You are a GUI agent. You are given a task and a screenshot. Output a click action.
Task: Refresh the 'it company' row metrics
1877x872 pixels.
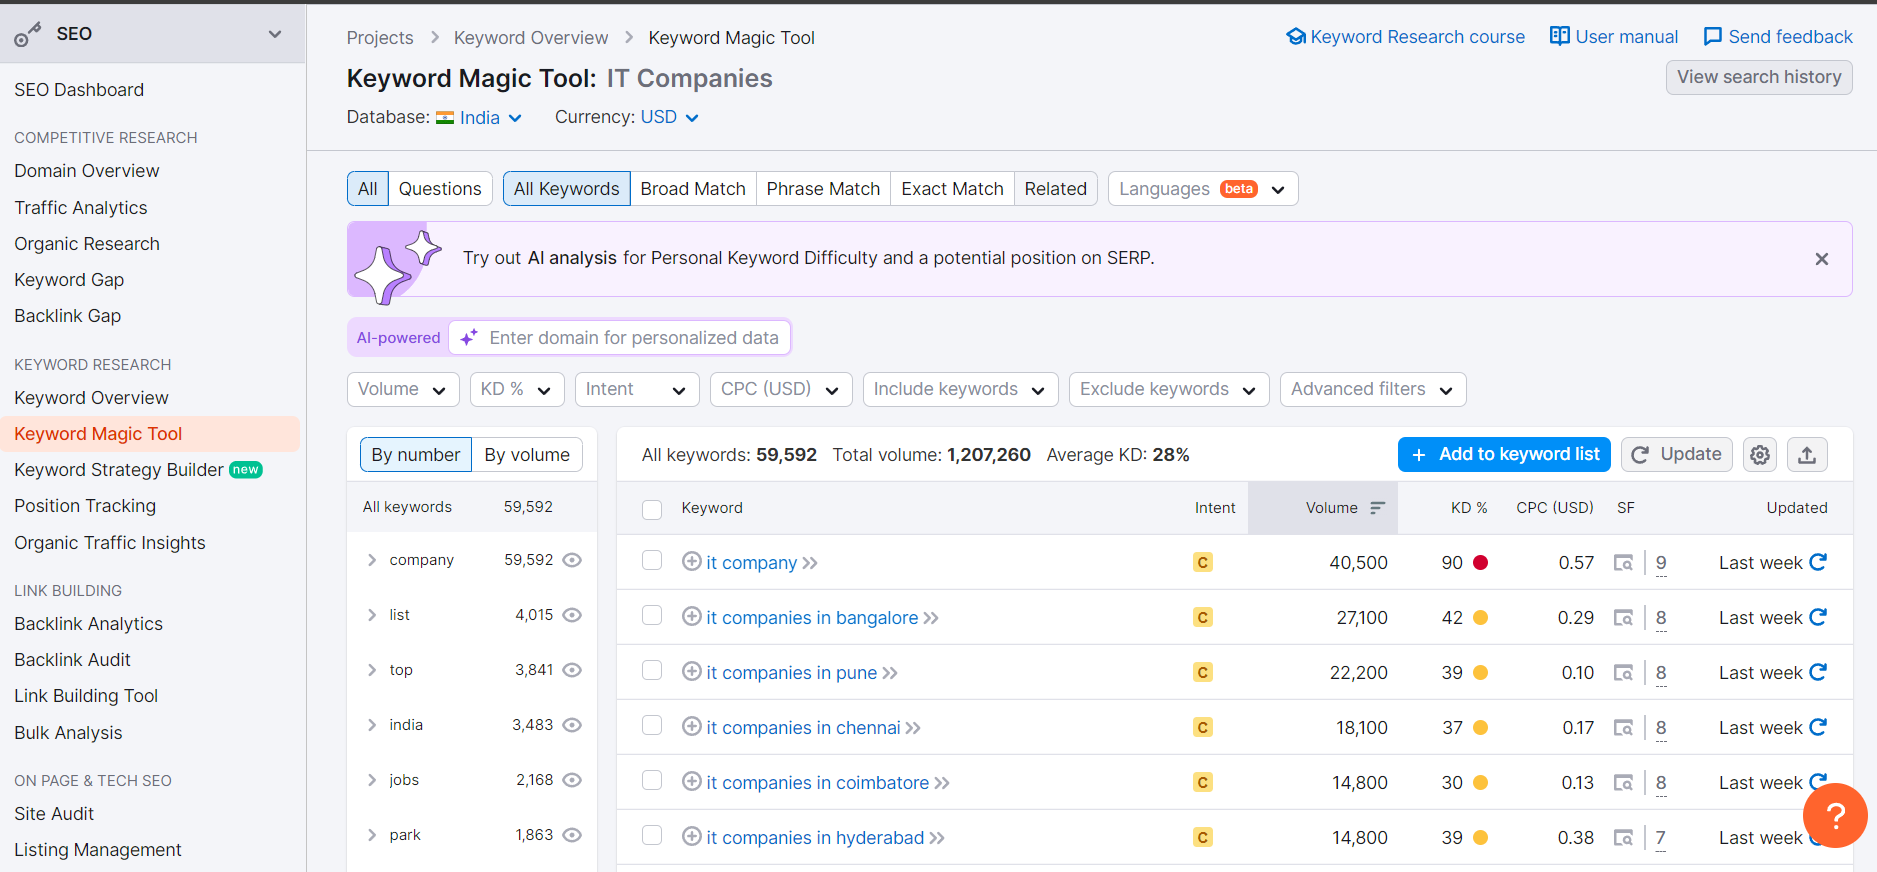pos(1818,562)
